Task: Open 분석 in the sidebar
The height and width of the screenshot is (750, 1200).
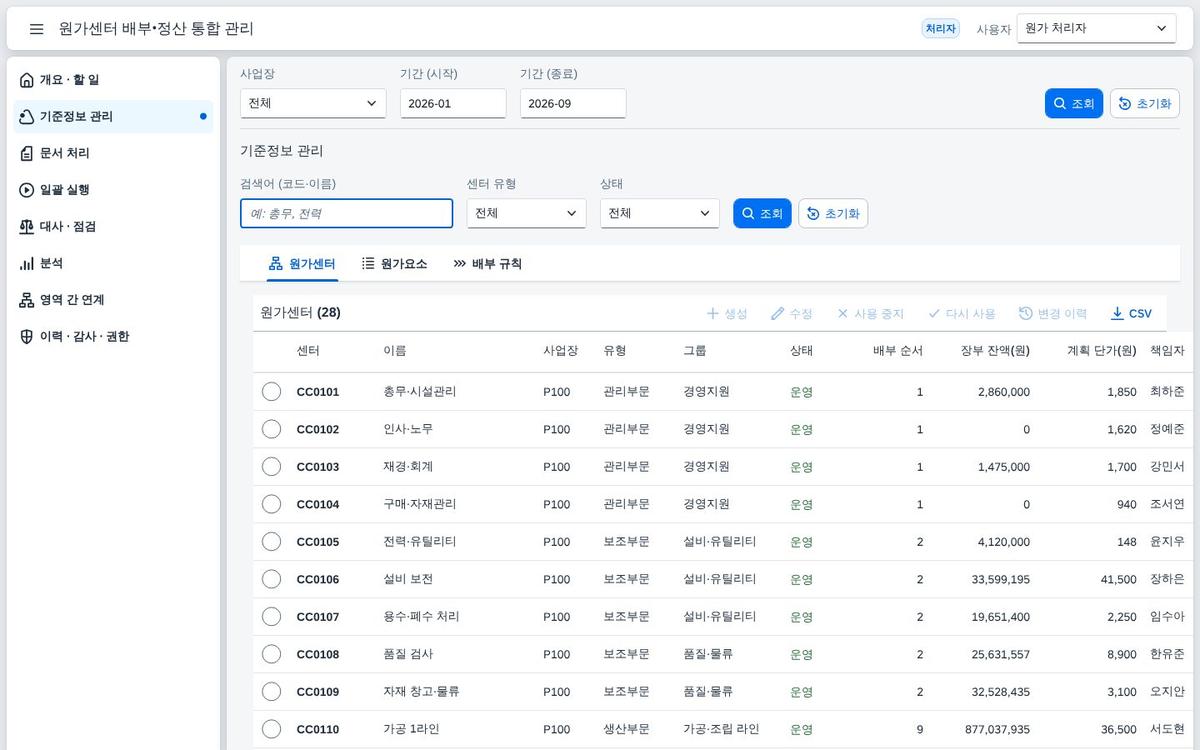Action: [113, 263]
